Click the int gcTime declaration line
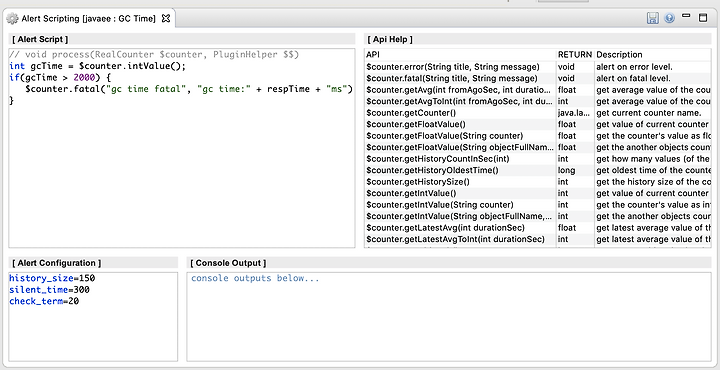Screen dimensions: 720x370 pos(97,66)
